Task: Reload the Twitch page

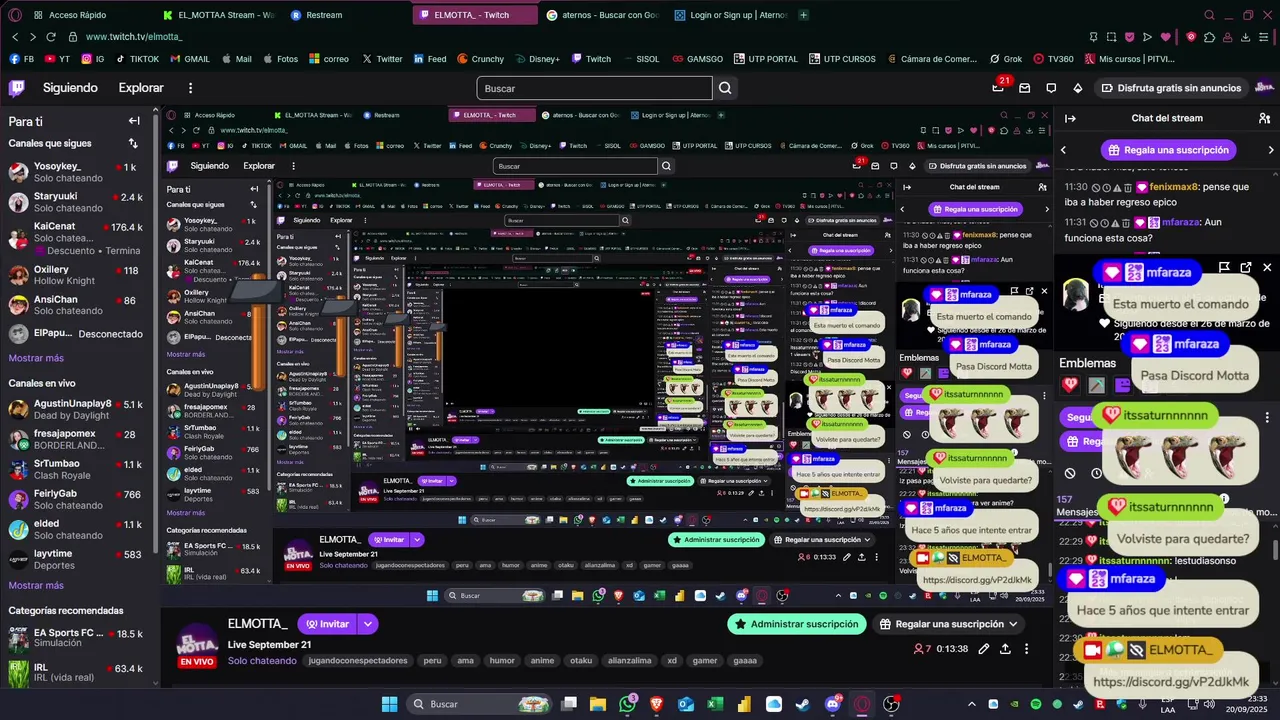Action: pyautogui.click(x=50, y=37)
